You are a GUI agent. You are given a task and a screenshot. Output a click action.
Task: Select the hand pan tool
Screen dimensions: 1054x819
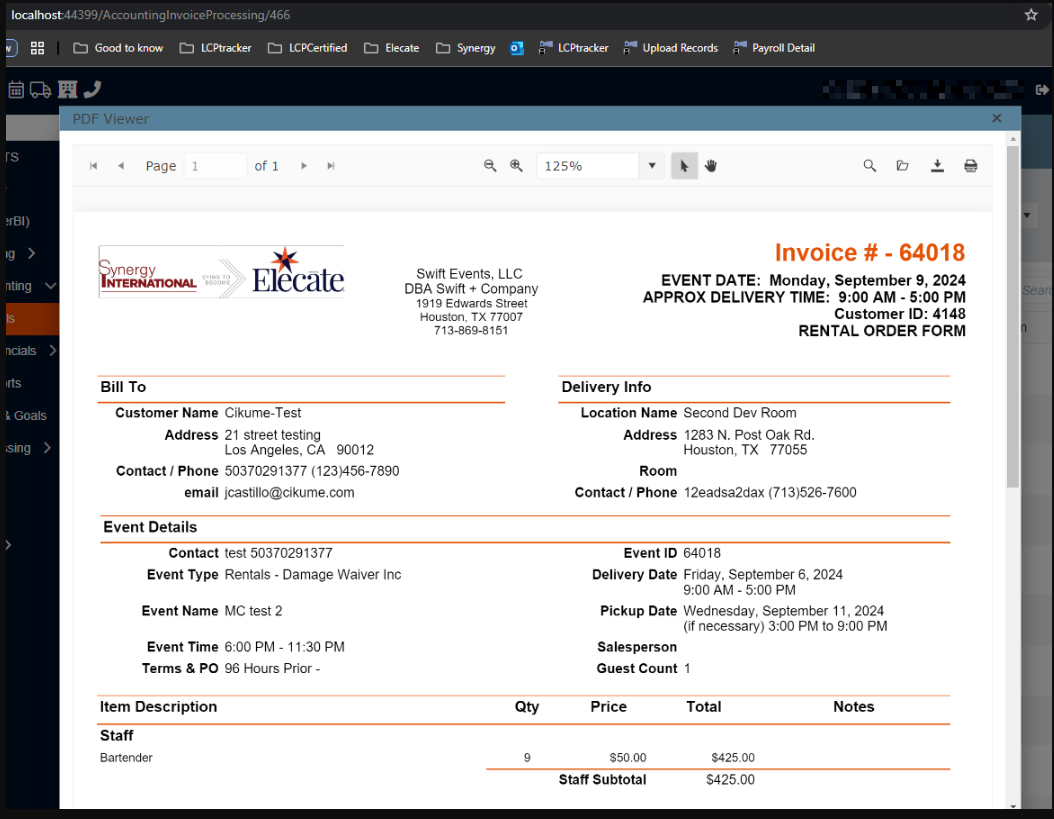coord(711,166)
